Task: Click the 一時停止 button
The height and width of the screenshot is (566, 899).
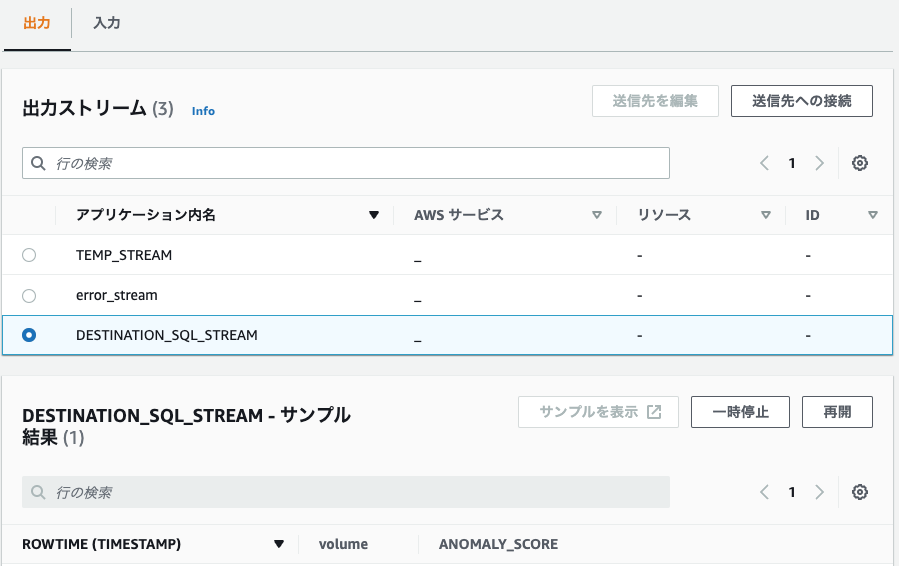Action: point(740,412)
